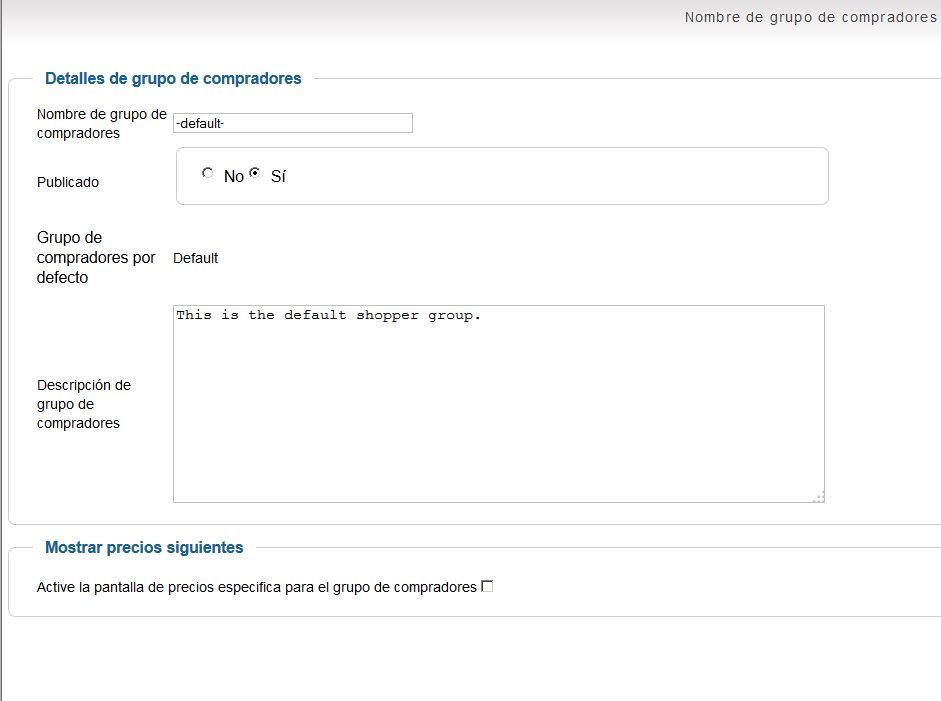Image resolution: width=941 pixels, height=701 pixels.
Task: Click the 'Grupo de compradores por defecto' label
Action: pyautogui.click(x=96, y=257)
